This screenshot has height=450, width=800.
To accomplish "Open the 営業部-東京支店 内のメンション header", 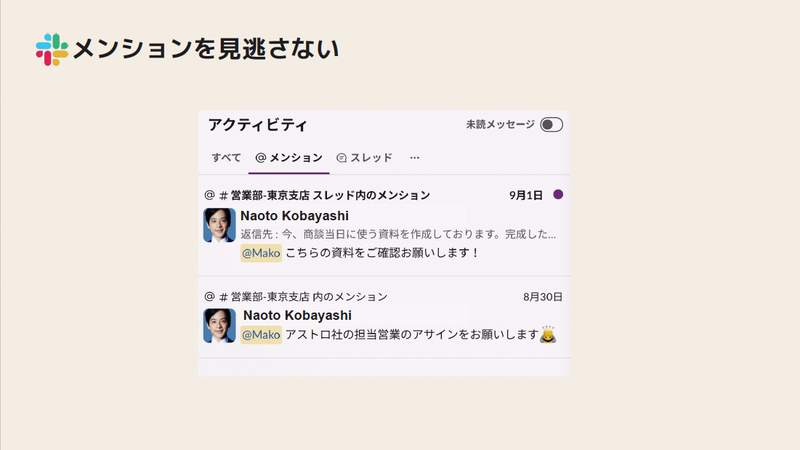I will coord(309,297).
